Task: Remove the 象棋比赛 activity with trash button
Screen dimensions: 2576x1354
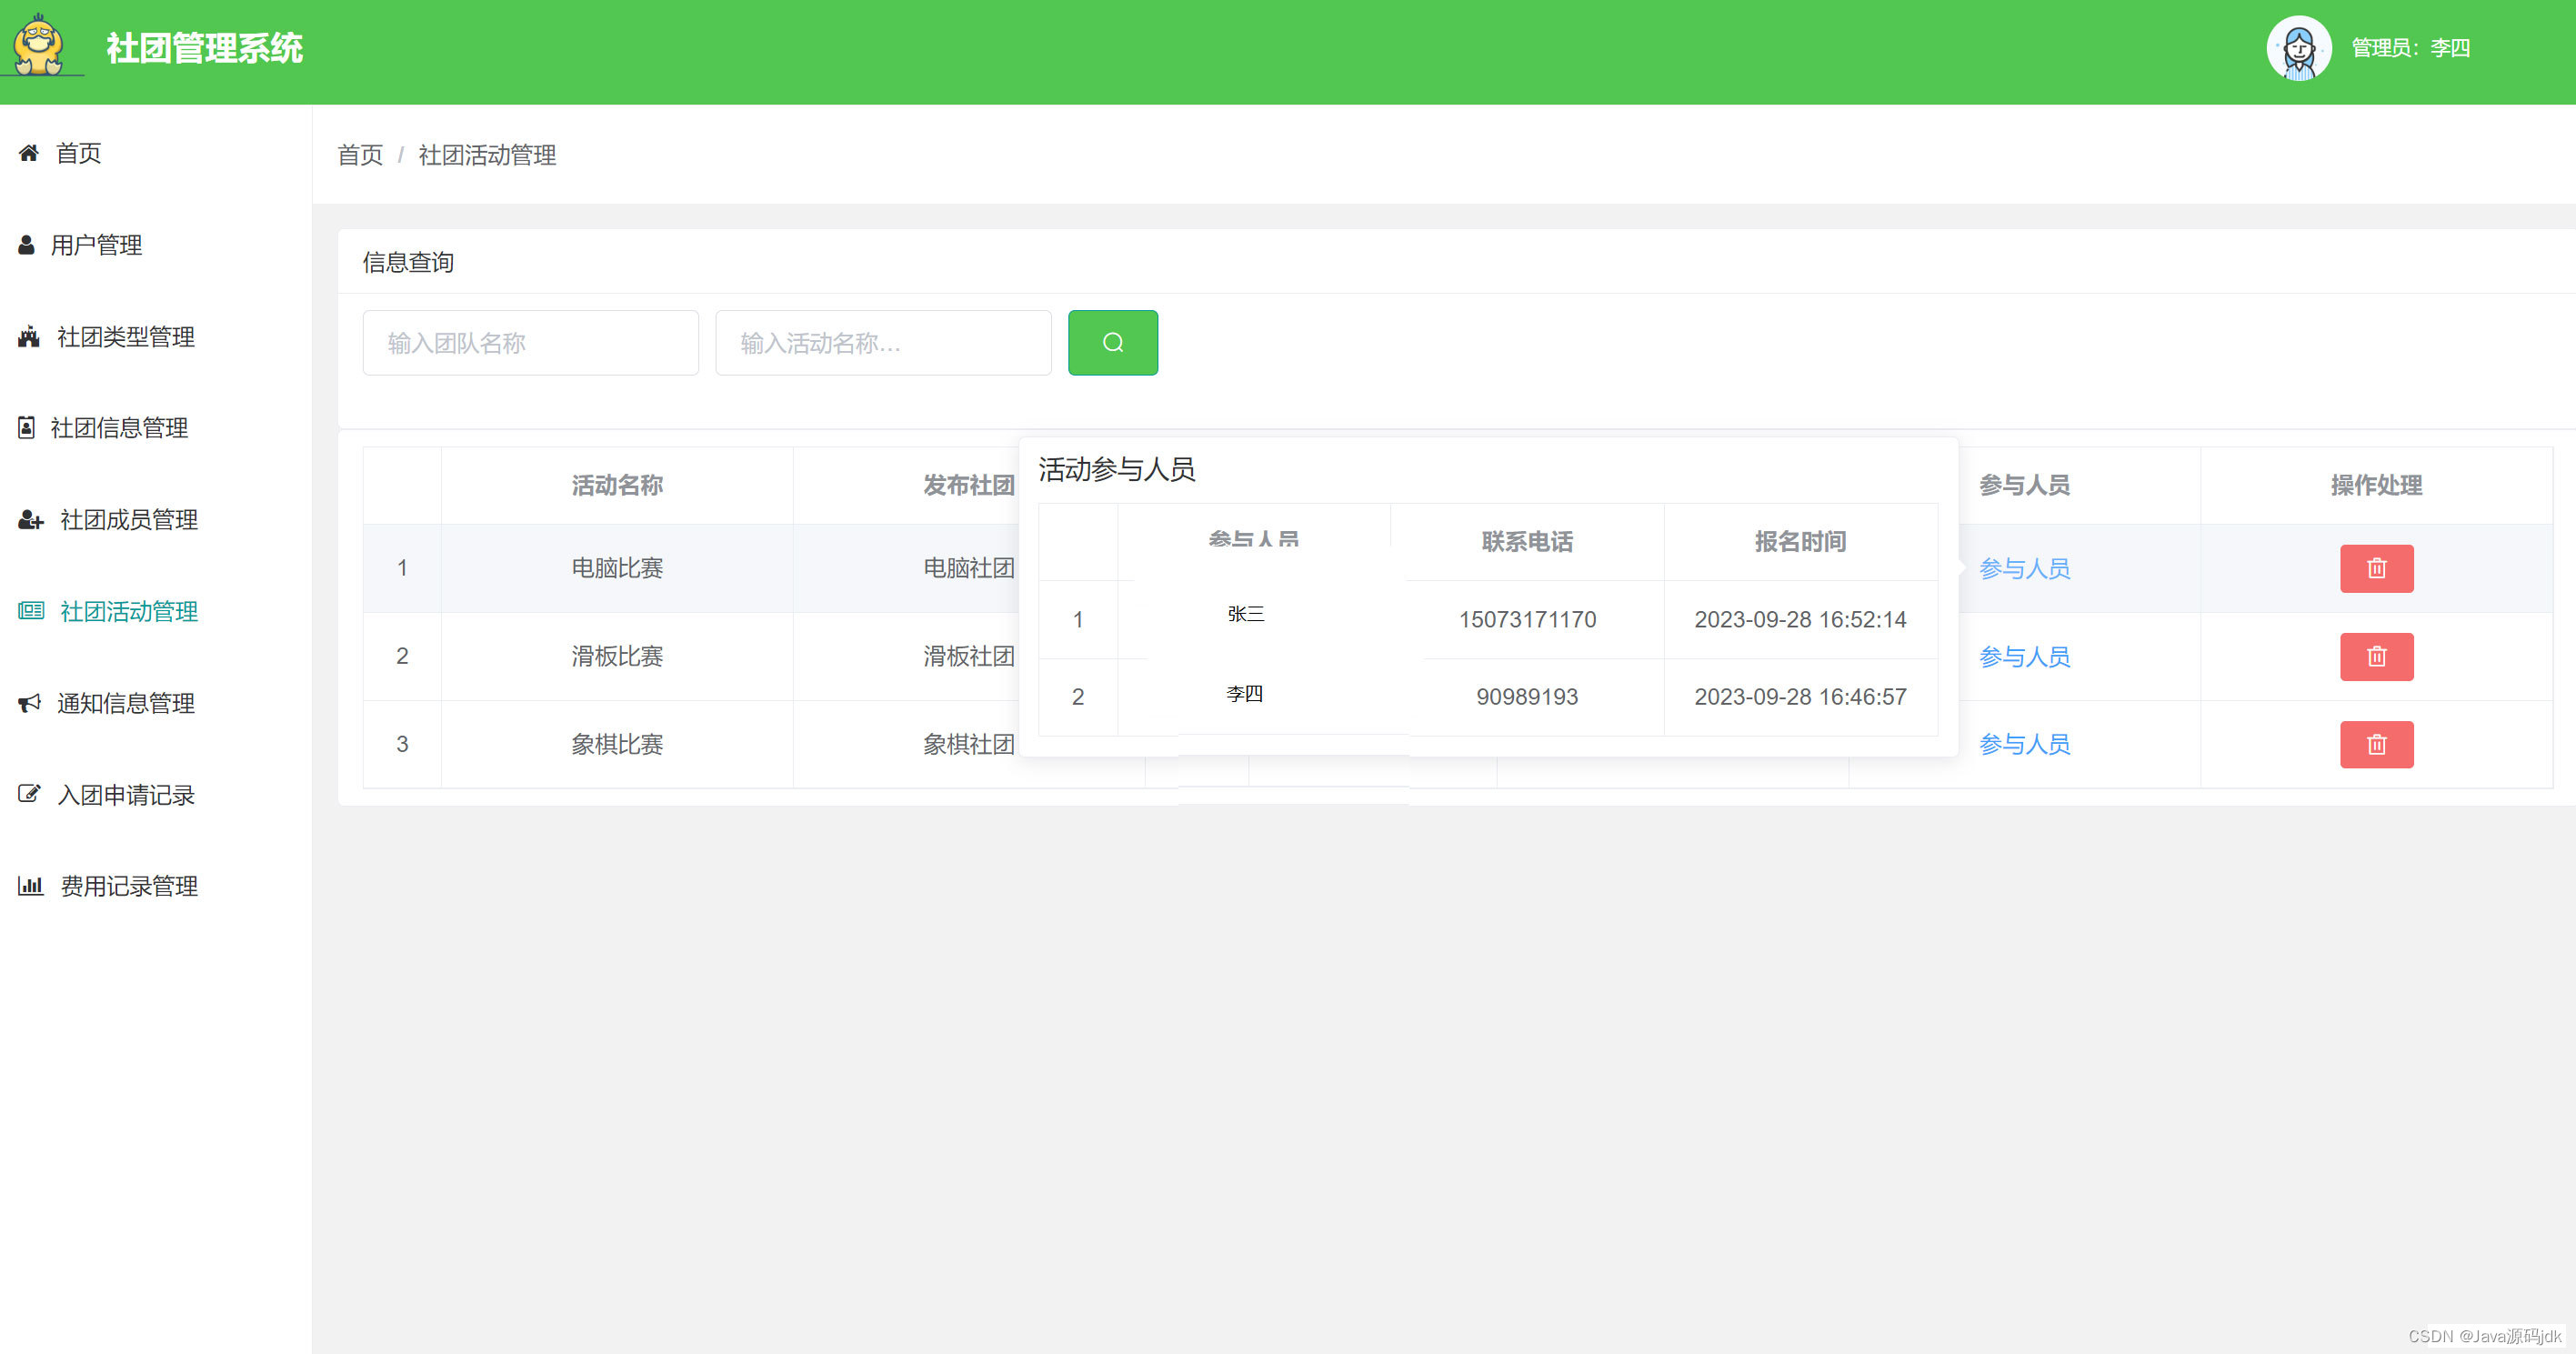Action: tap(2376, 744)
